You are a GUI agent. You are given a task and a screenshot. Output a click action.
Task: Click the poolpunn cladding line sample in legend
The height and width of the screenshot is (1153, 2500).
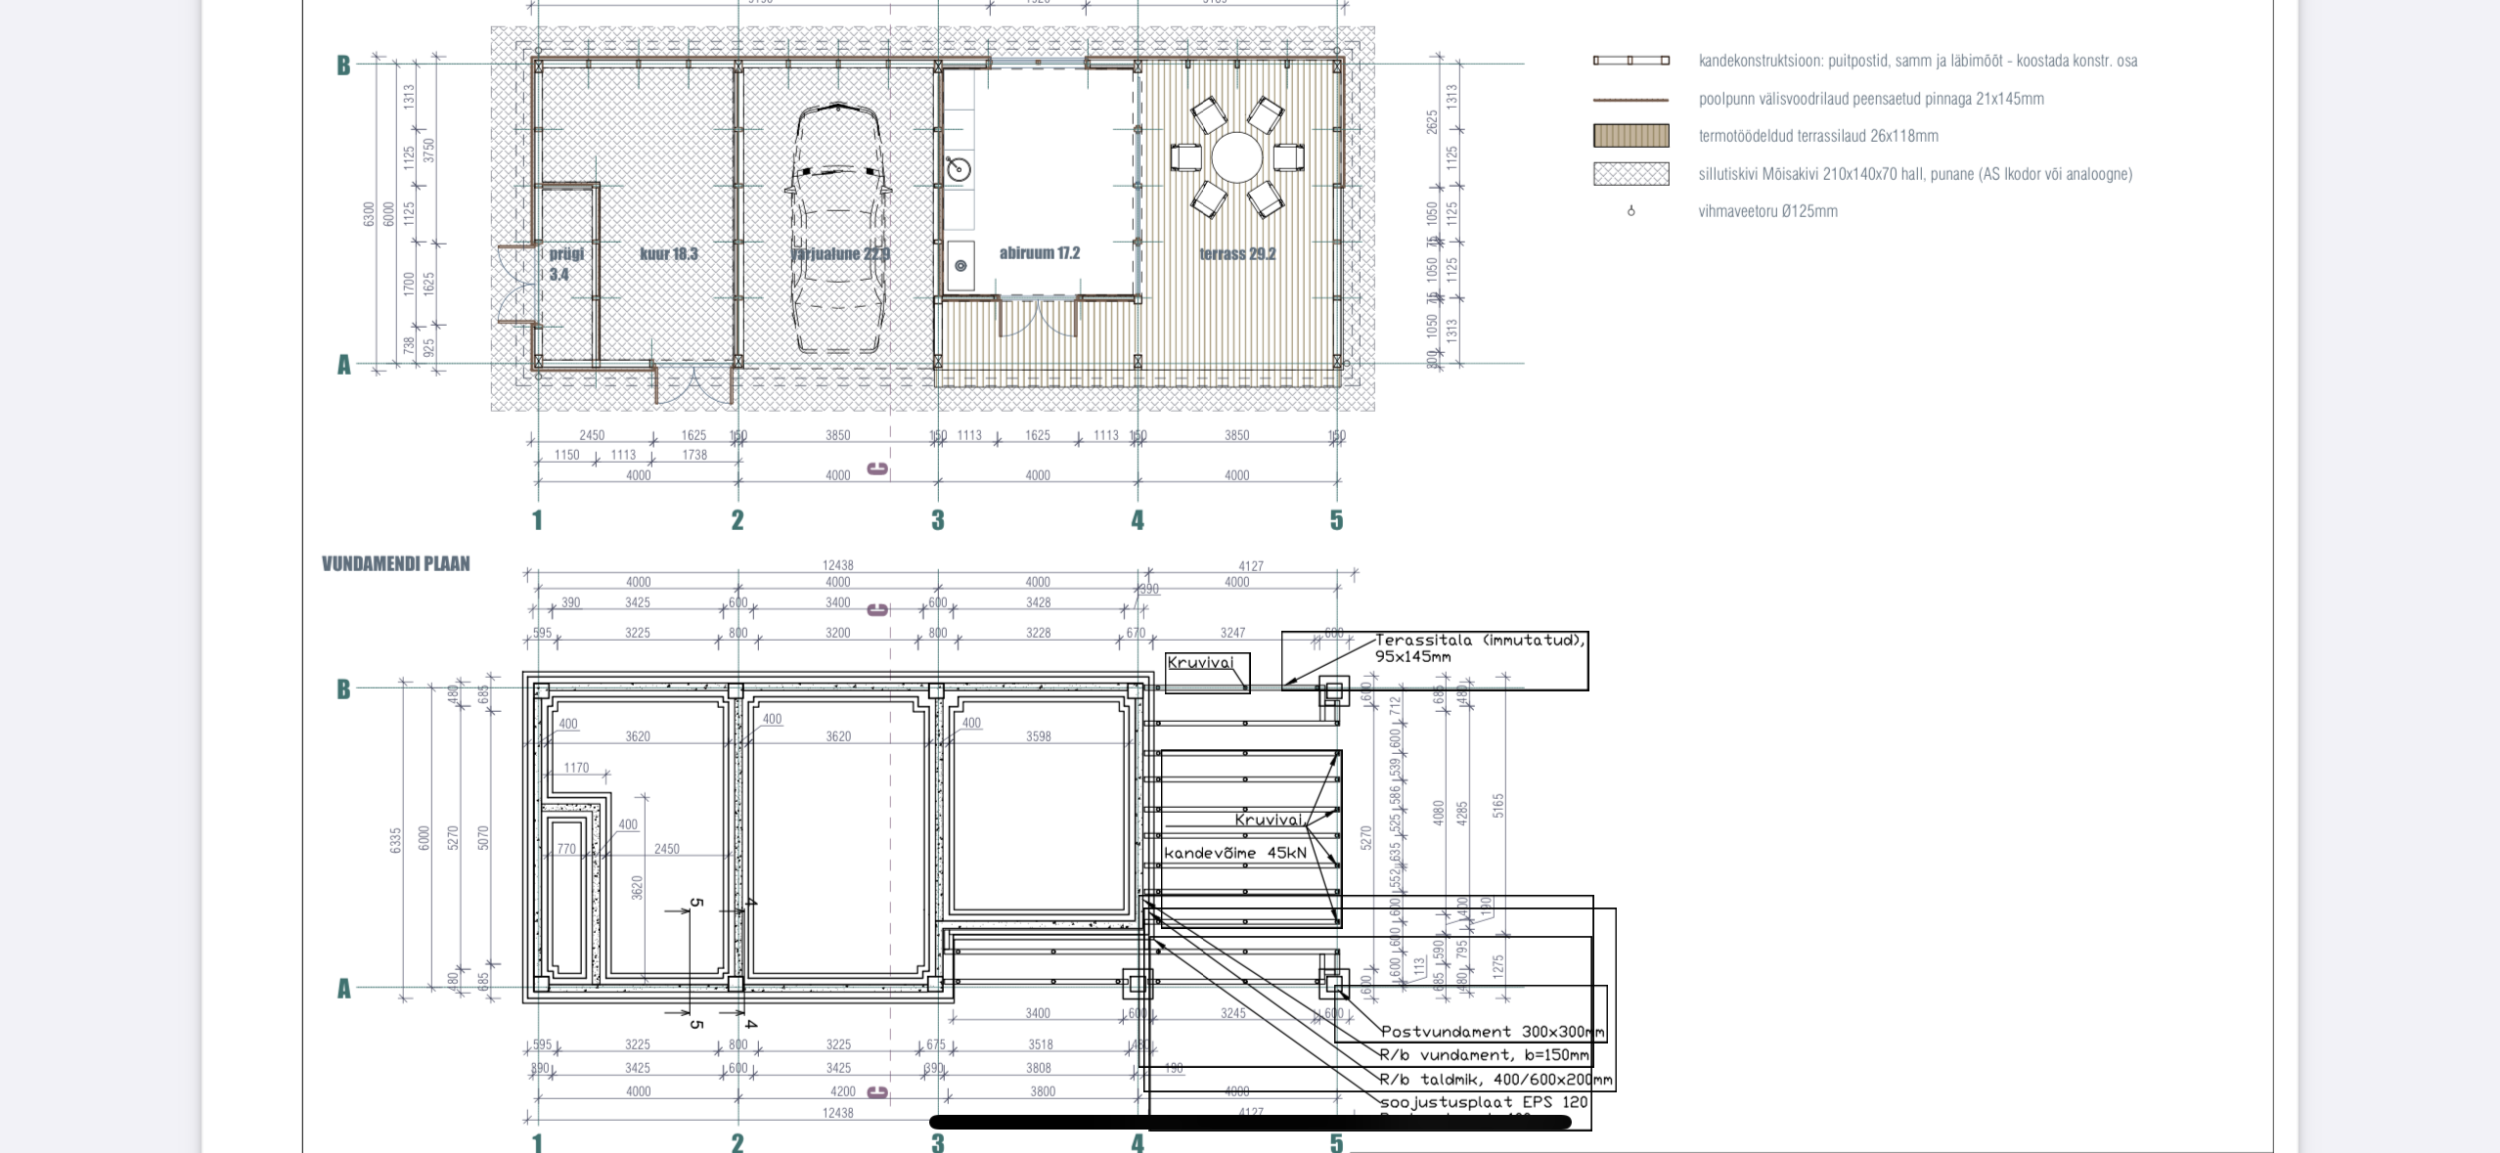click(x=1631, y=100)
